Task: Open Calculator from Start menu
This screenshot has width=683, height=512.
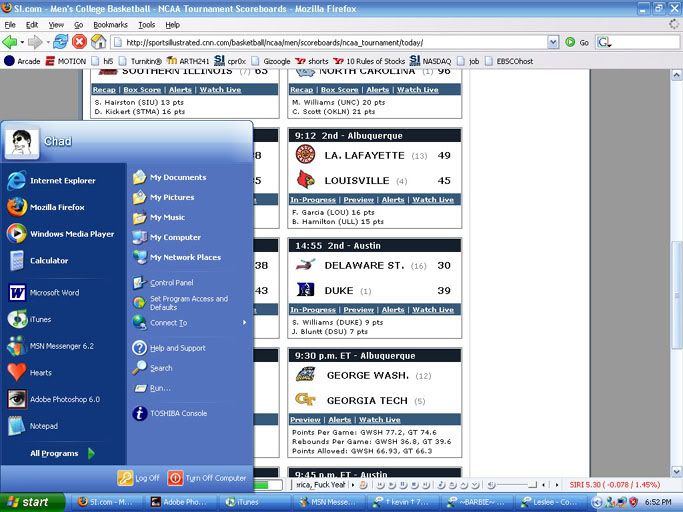Action: coord(38,261)
